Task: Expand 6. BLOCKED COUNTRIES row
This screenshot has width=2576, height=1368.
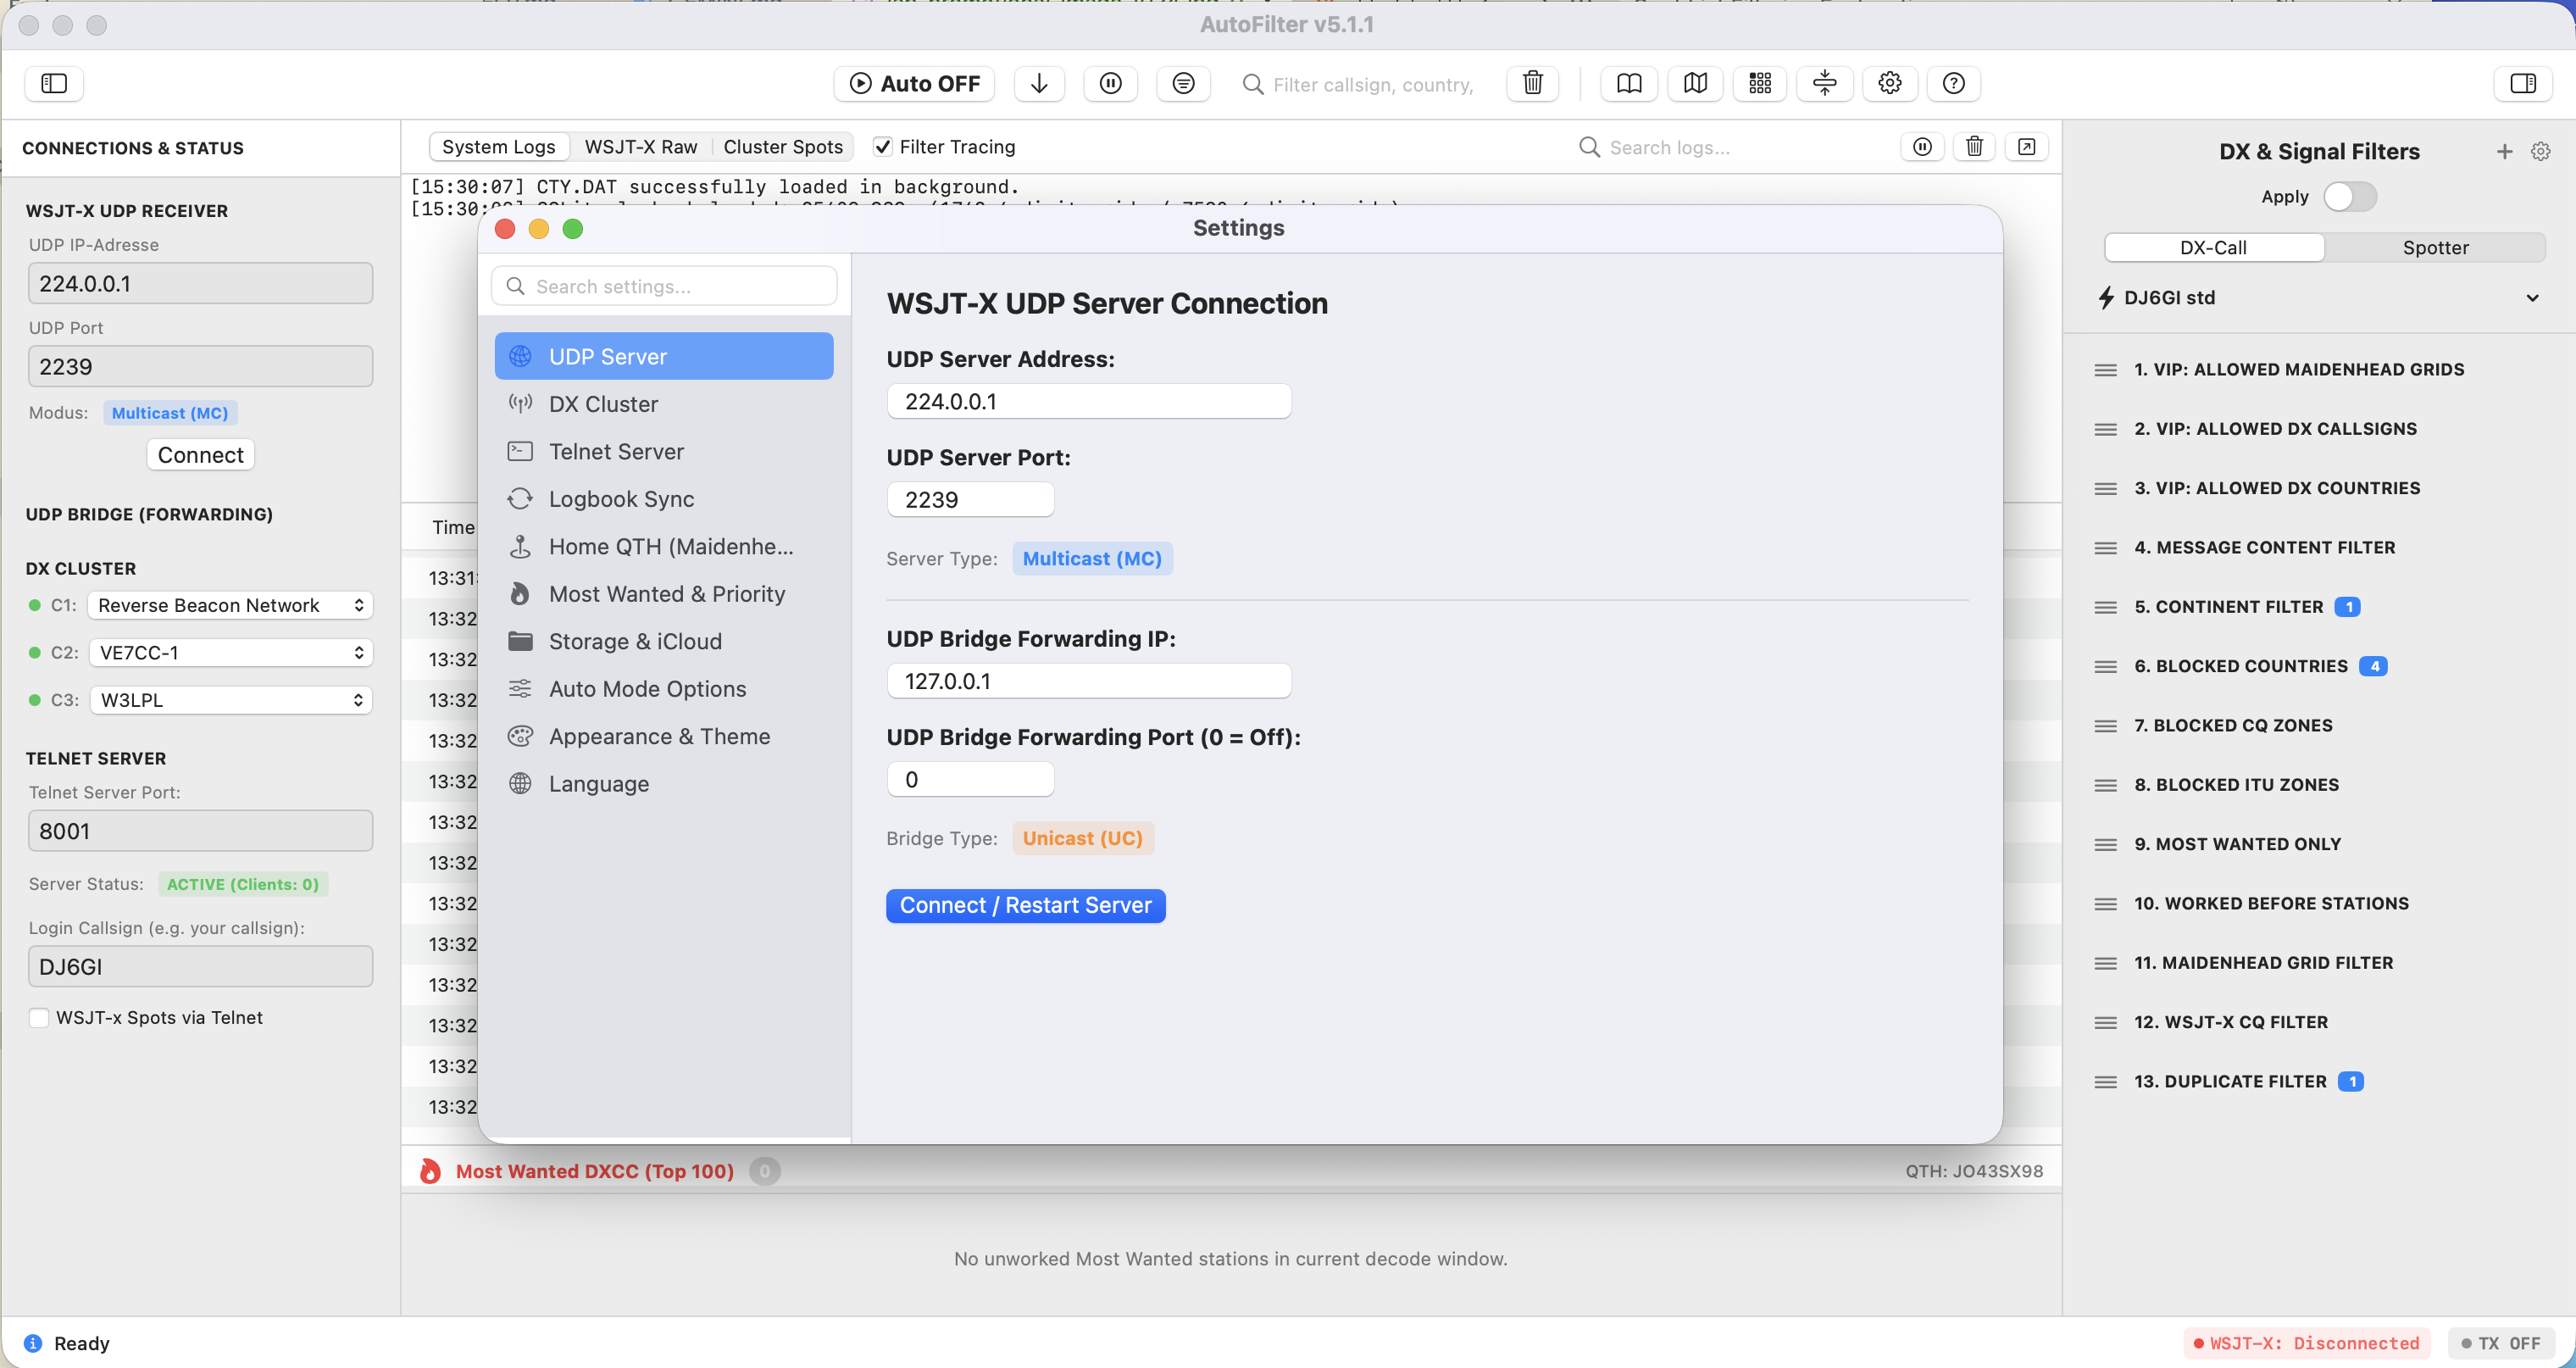Action: [2320, 667]
